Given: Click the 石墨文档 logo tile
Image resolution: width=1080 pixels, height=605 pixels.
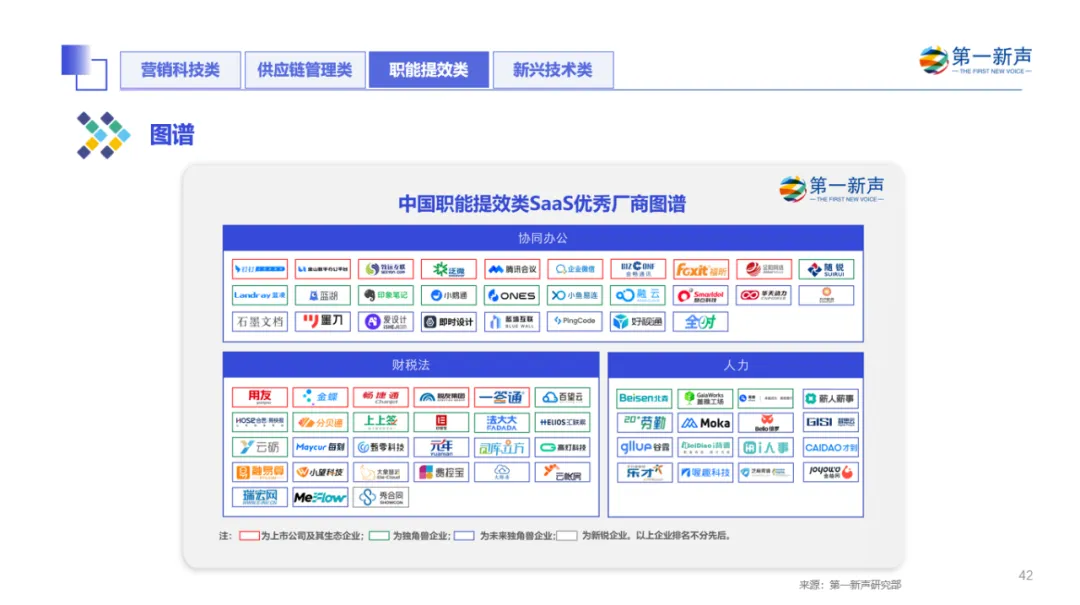Looking at the screenshot, I should [x=260, y=321].
